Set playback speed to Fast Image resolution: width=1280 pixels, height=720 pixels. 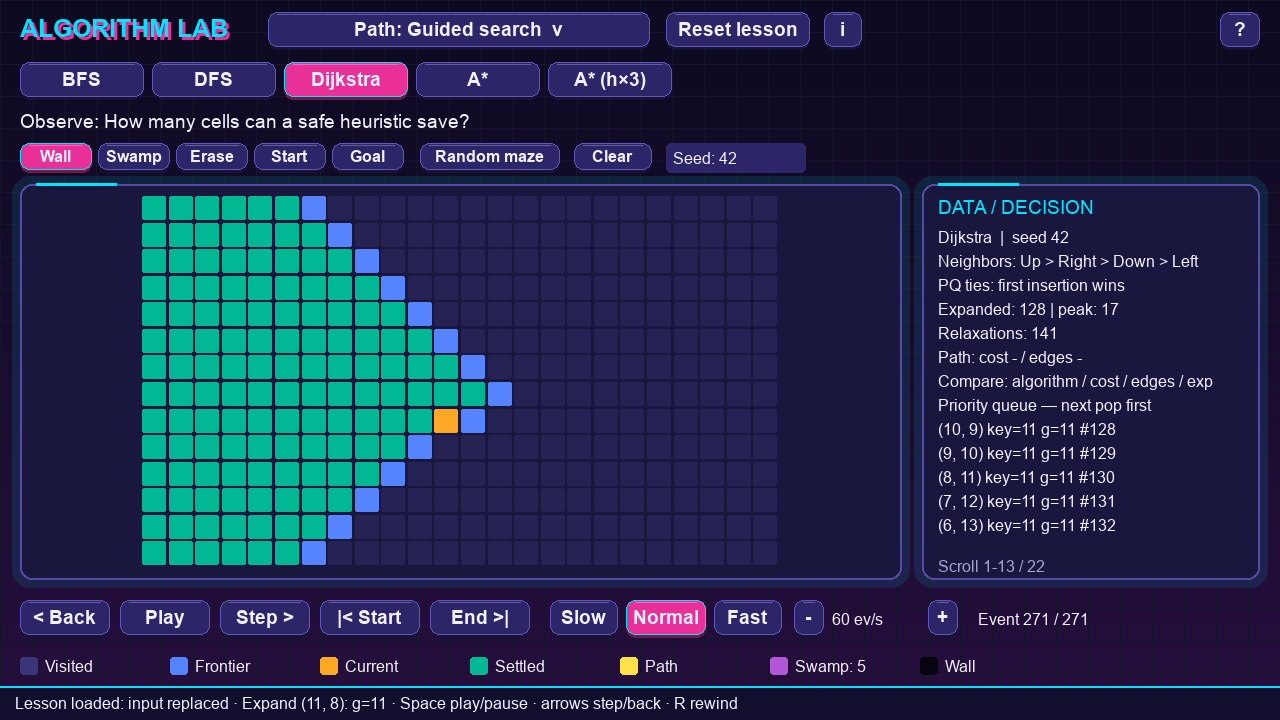coord(748,618)
